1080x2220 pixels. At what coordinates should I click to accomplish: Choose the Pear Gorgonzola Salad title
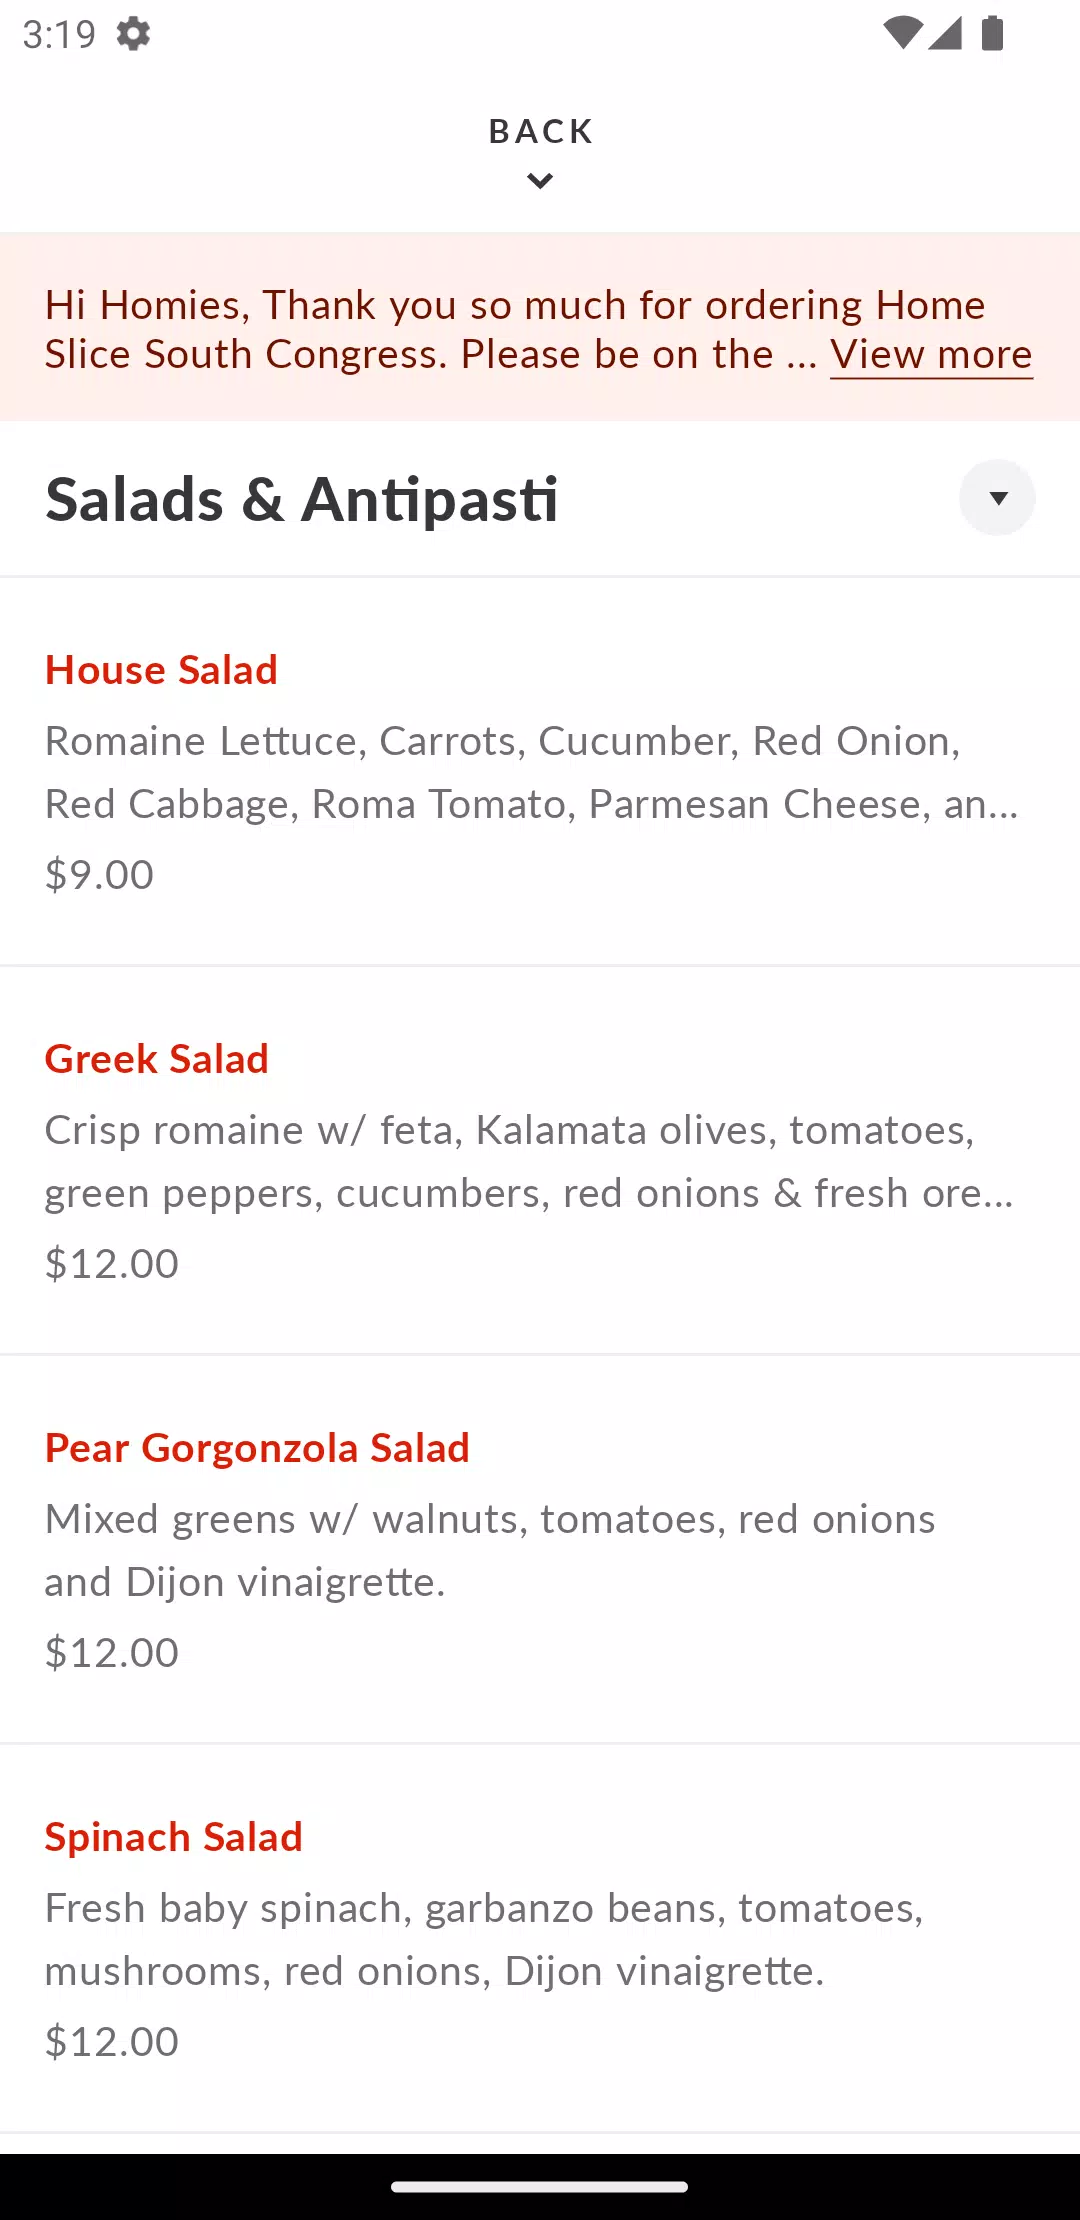click(257, 1448)
